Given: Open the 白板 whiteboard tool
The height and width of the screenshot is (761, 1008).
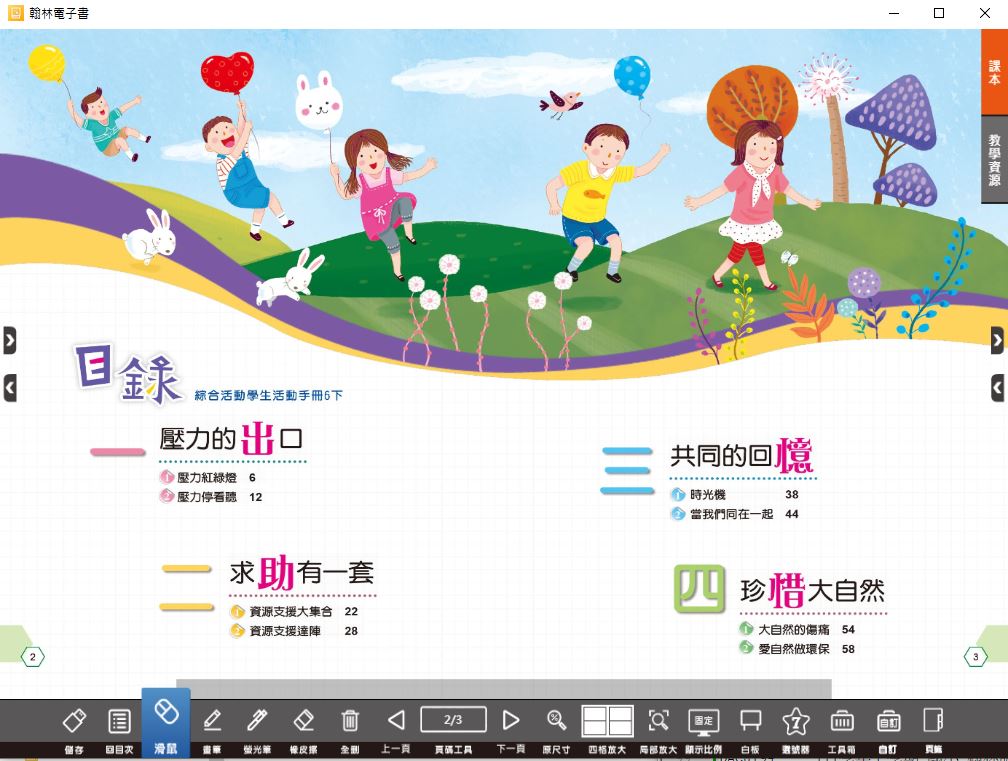Looking at the screenshot, I should [750, 721].
